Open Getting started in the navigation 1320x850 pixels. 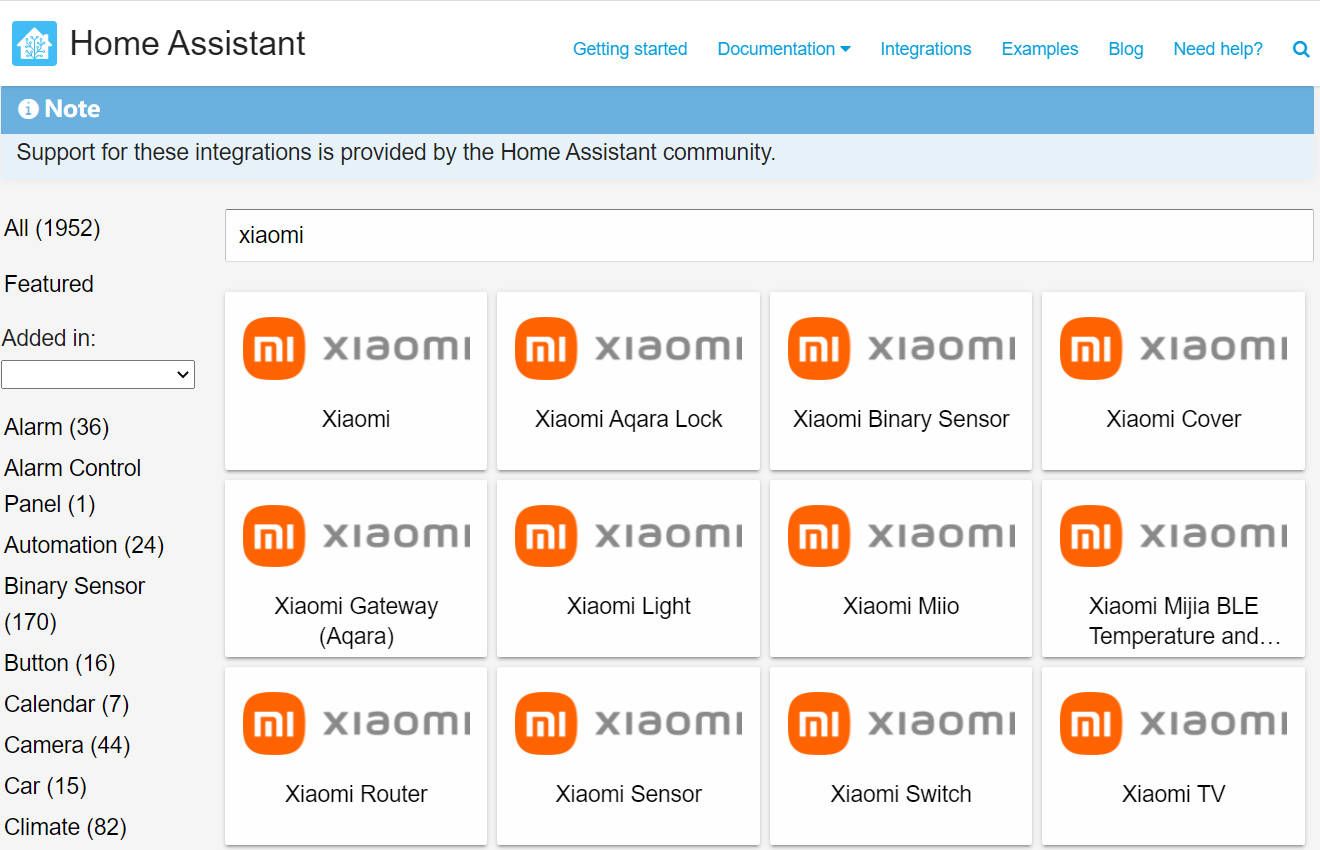click(630, 49)
